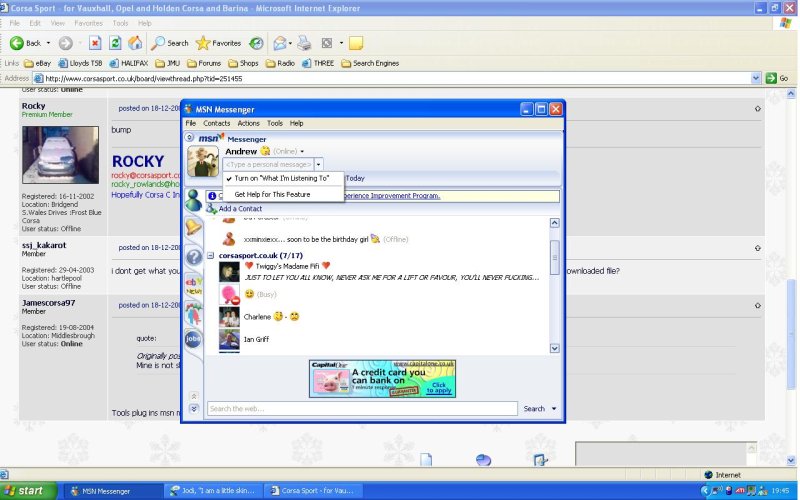Open the HALIFAX link
The image size is (800, 500).
click(129, 63)
